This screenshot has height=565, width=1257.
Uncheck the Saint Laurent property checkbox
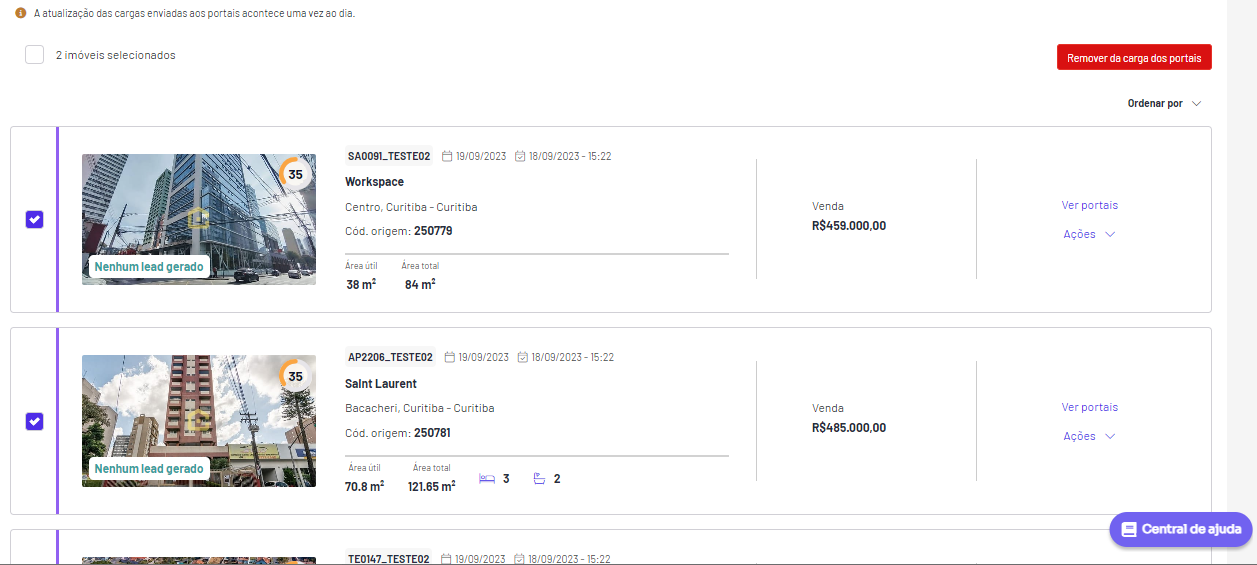[35, 421]
